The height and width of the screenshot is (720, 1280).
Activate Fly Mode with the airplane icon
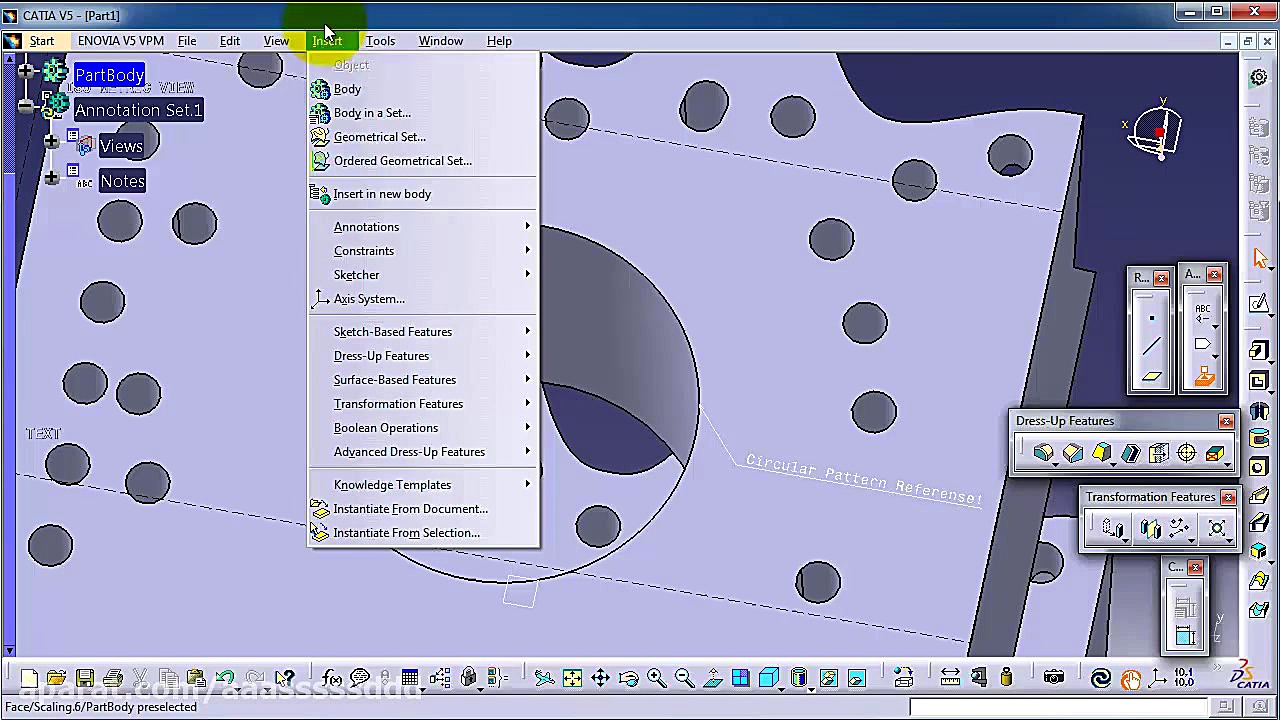coord(544,678)
